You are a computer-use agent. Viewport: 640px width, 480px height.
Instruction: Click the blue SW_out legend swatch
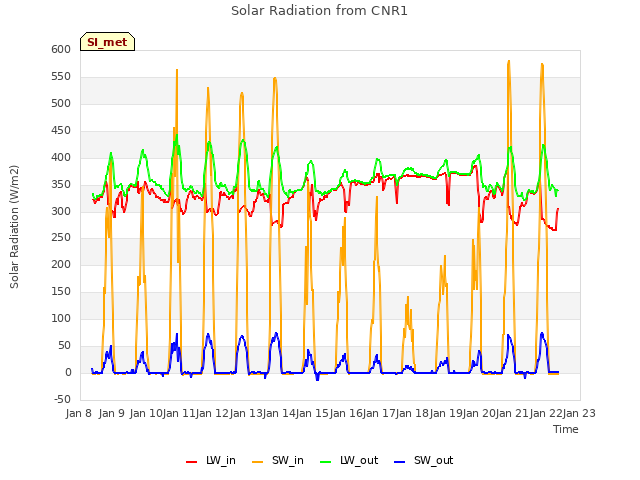pyautogui.click(x=400, y=462)
